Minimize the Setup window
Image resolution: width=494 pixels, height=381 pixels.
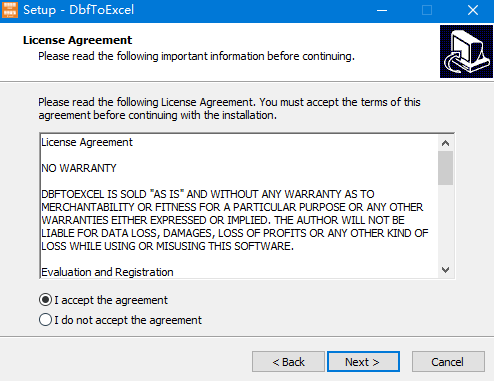pyautogui.click(x=382, y=10)
